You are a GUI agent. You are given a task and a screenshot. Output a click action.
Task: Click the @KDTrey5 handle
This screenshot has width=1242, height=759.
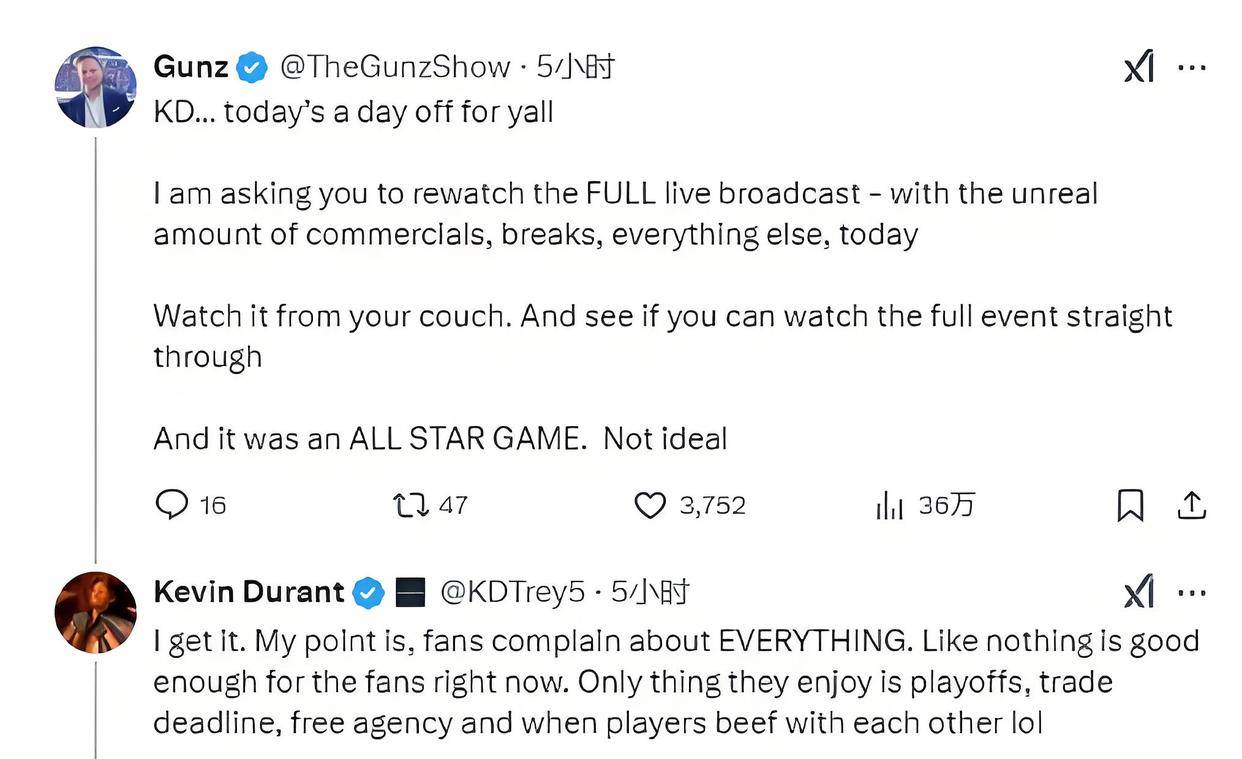click(512, 592)
